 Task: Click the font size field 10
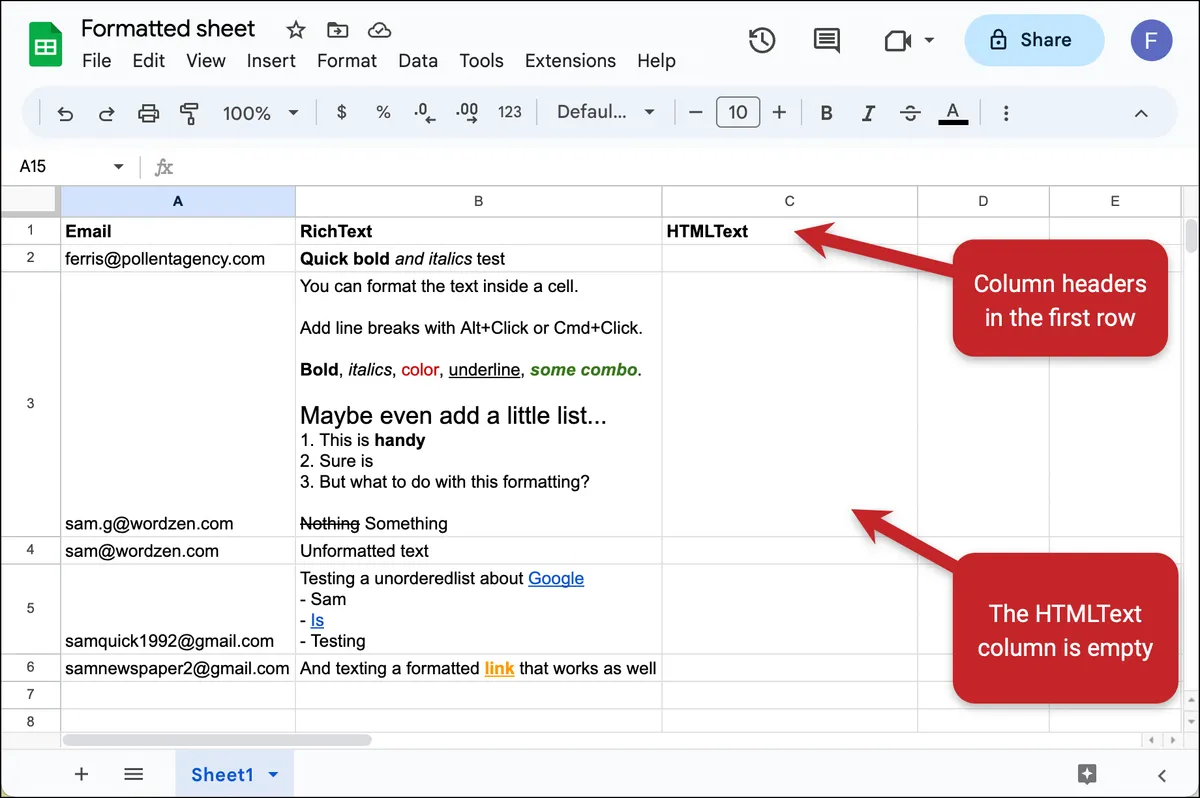coord(738,113)
